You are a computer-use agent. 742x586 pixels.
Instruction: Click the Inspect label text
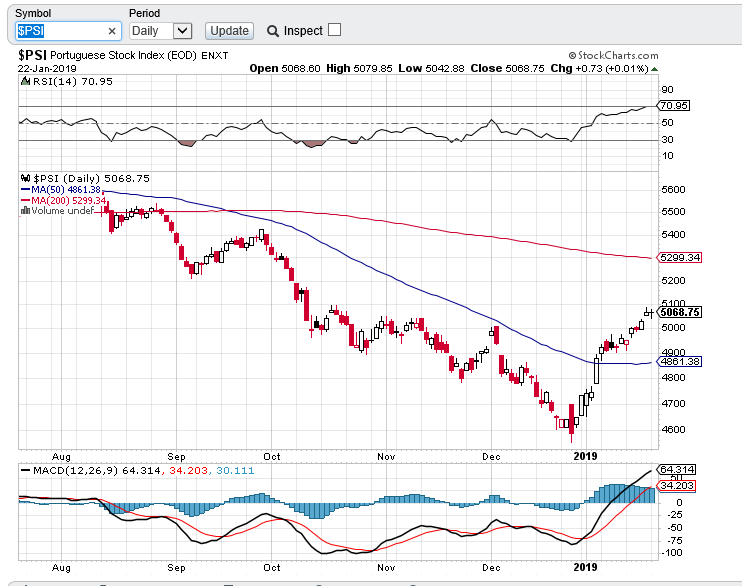303,31
